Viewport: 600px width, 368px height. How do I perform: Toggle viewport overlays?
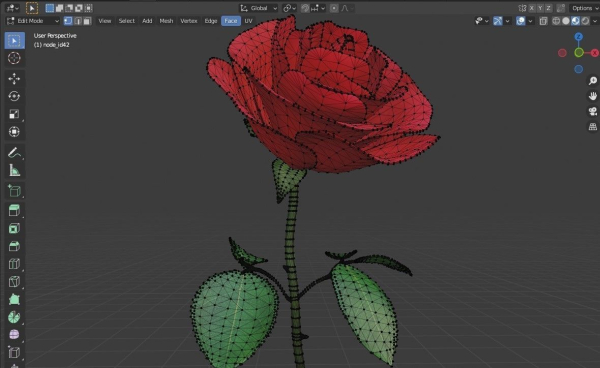tap(521, 21)
